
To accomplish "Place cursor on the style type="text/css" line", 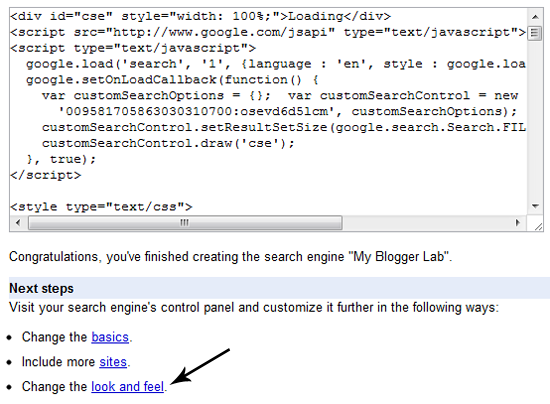I will coord(101,207).
